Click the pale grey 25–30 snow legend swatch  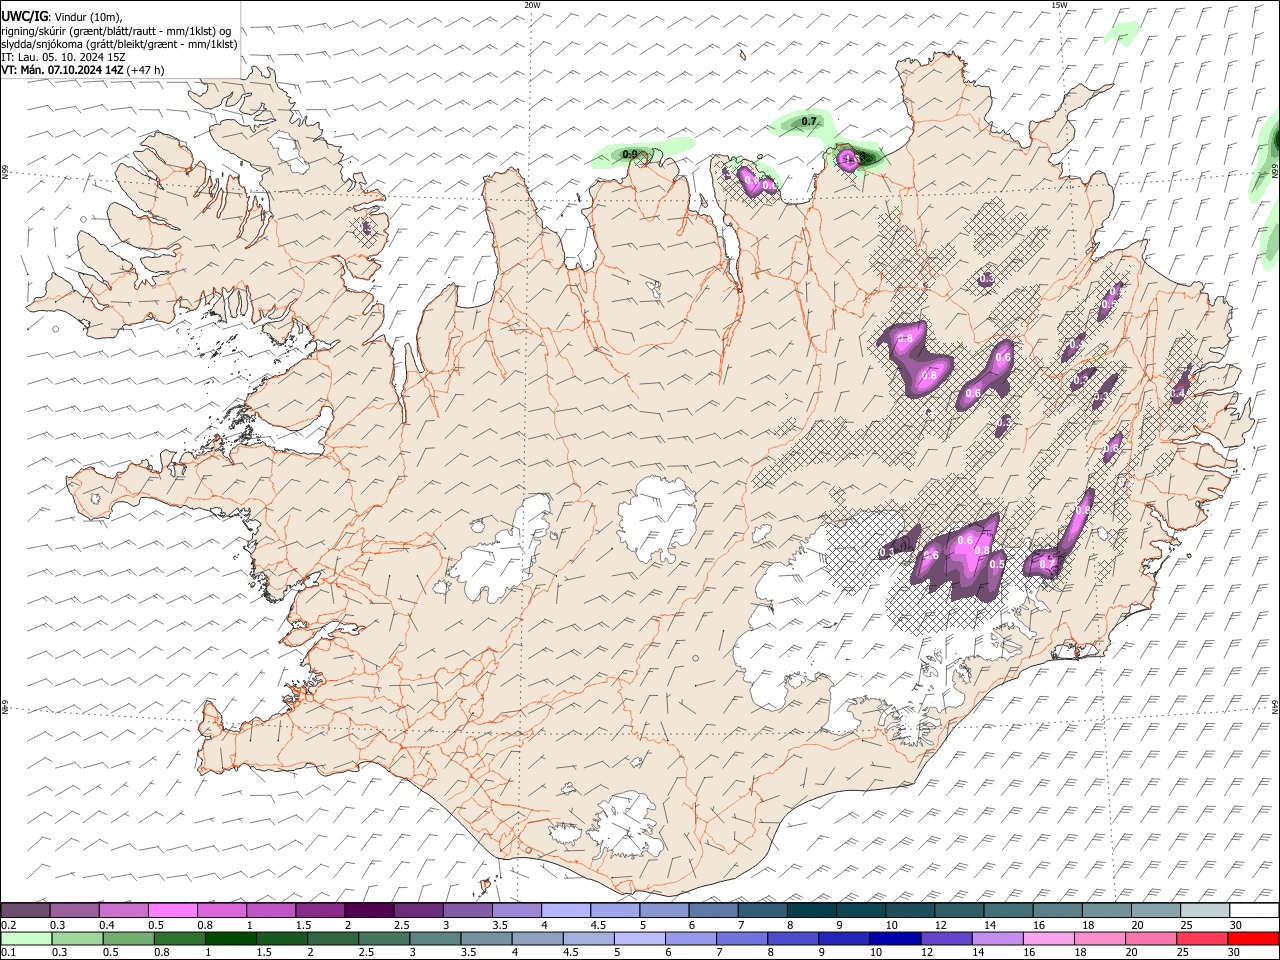point(1206,911)
